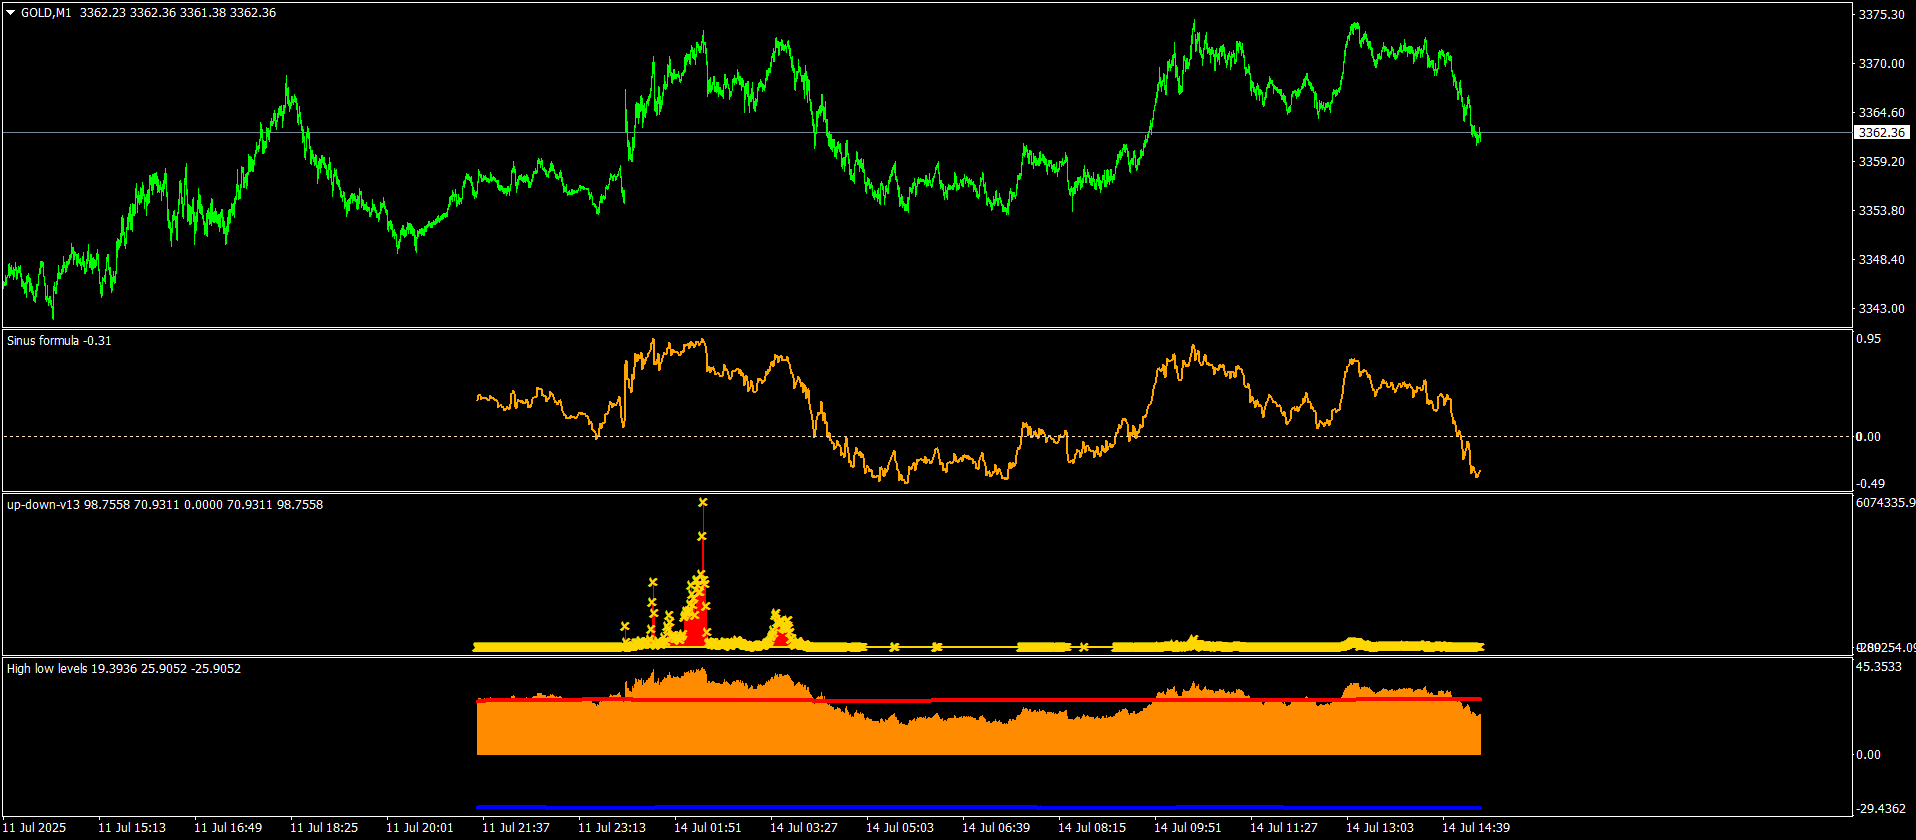
Task: Select the blue level line in High low levels
Action: click(978, 807)
